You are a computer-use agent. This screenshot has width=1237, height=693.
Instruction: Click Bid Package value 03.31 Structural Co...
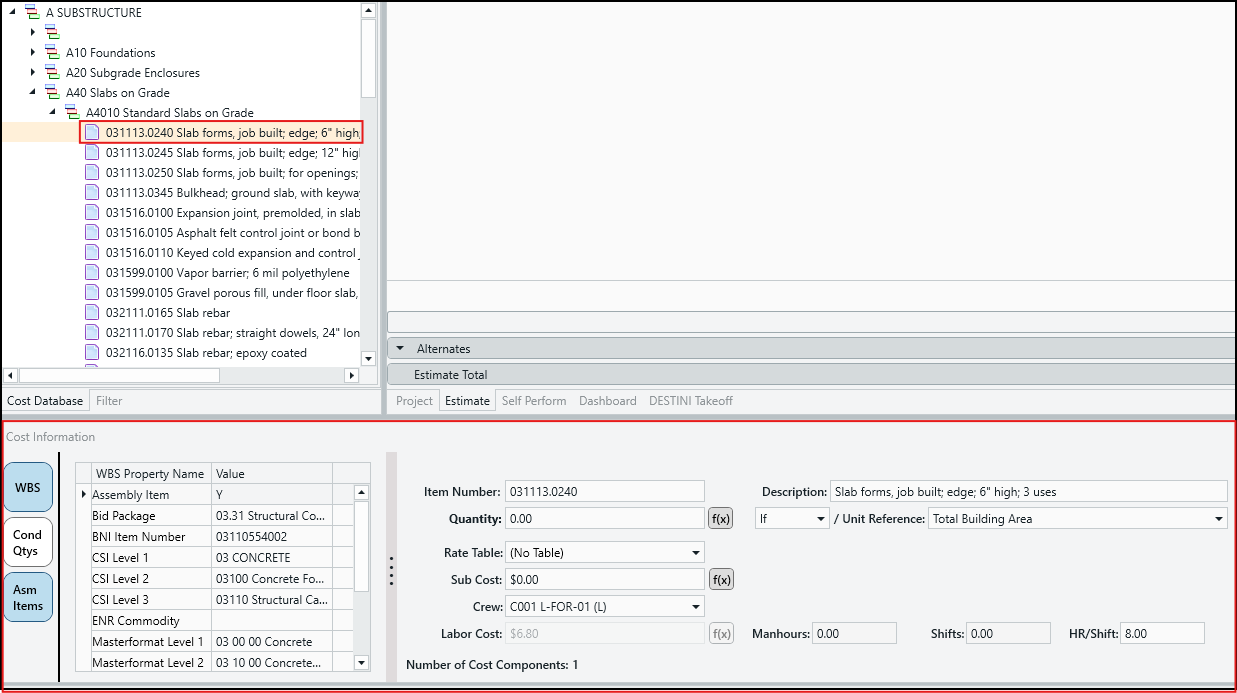(x=271, y=516)
